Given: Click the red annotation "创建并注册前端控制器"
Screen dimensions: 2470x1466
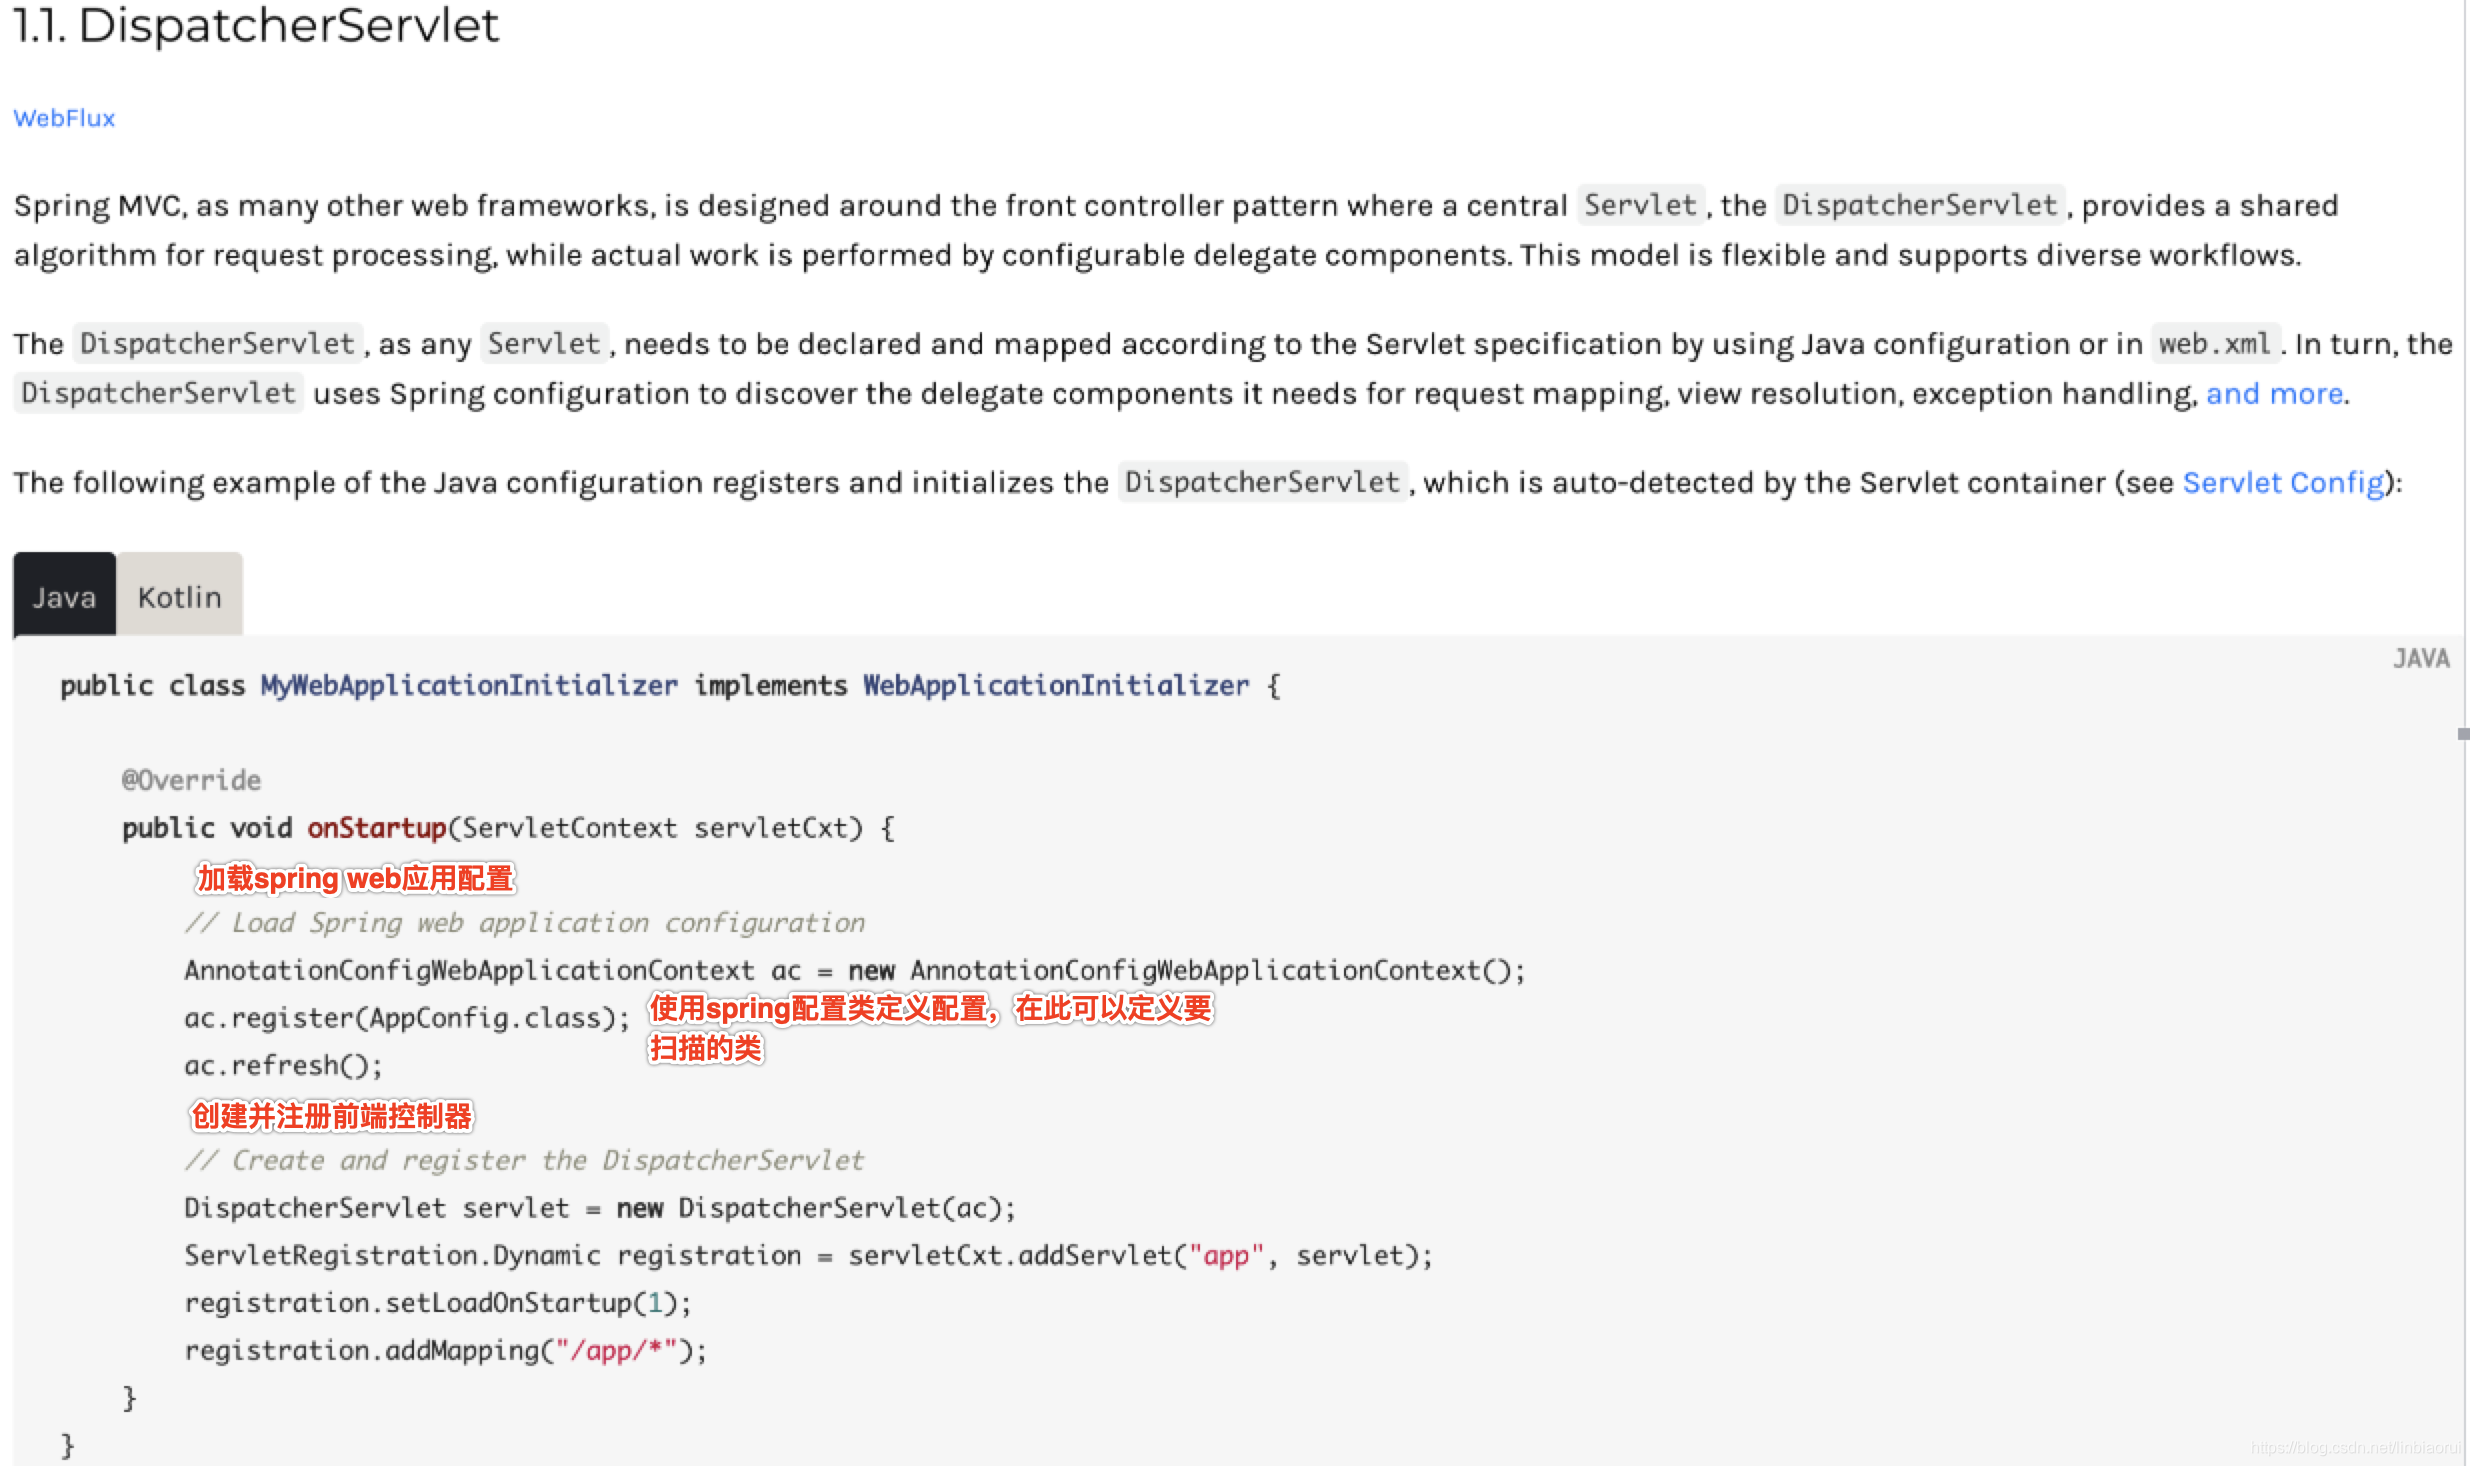Looking at the screenshot, I should click(333, 1118).
